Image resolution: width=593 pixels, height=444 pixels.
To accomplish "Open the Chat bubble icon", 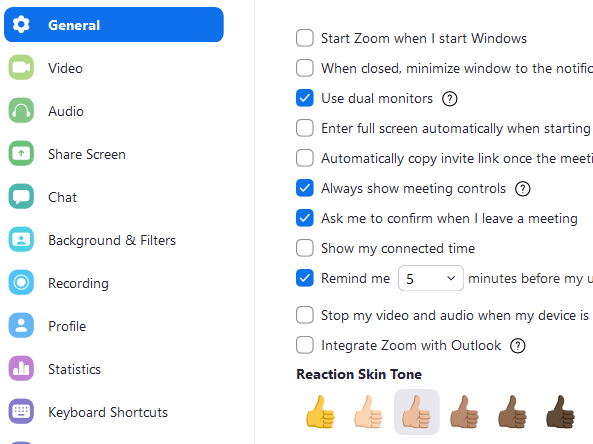I will (x=21, y=197).
